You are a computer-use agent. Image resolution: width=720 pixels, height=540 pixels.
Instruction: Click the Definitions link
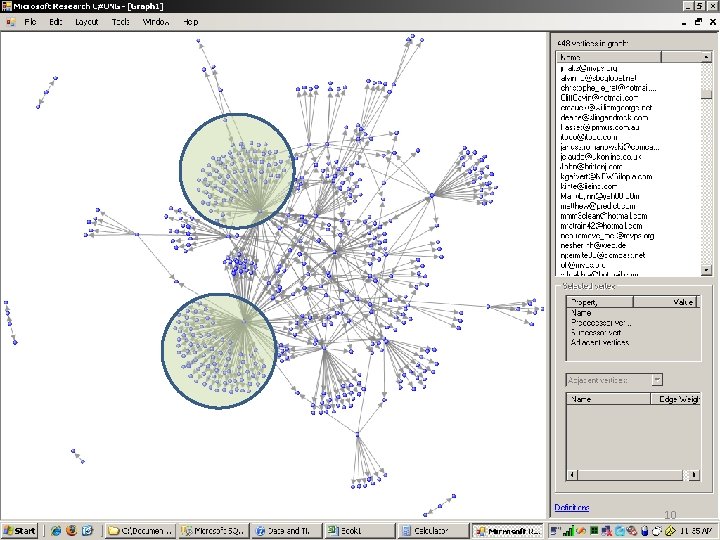tap(572, 507)
